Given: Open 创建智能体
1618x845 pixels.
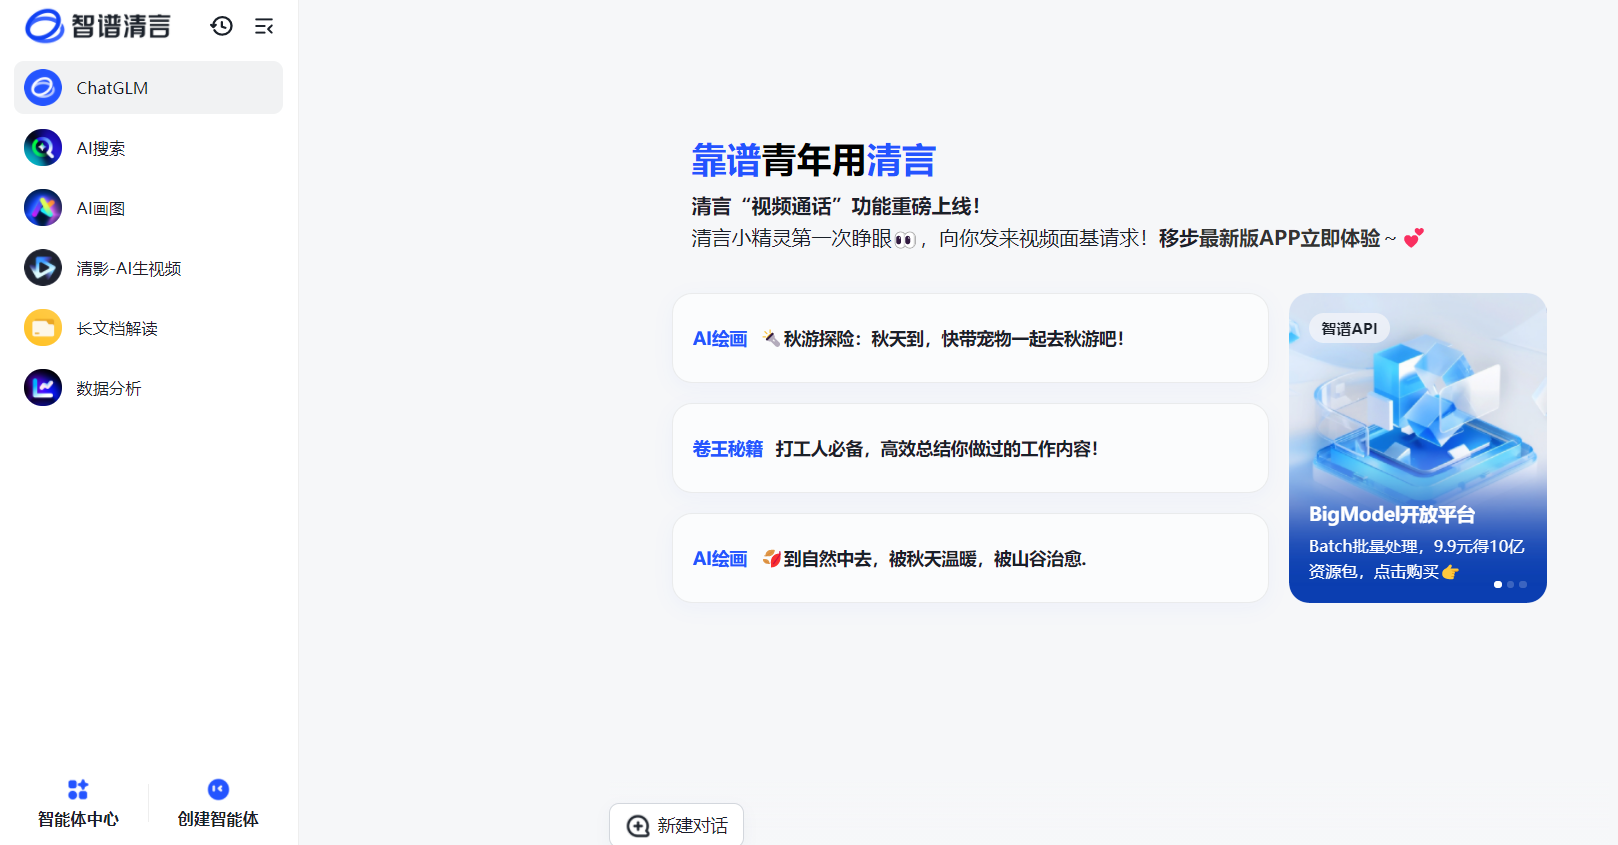Looking at the screenshot, I should [x=218, y=804].
